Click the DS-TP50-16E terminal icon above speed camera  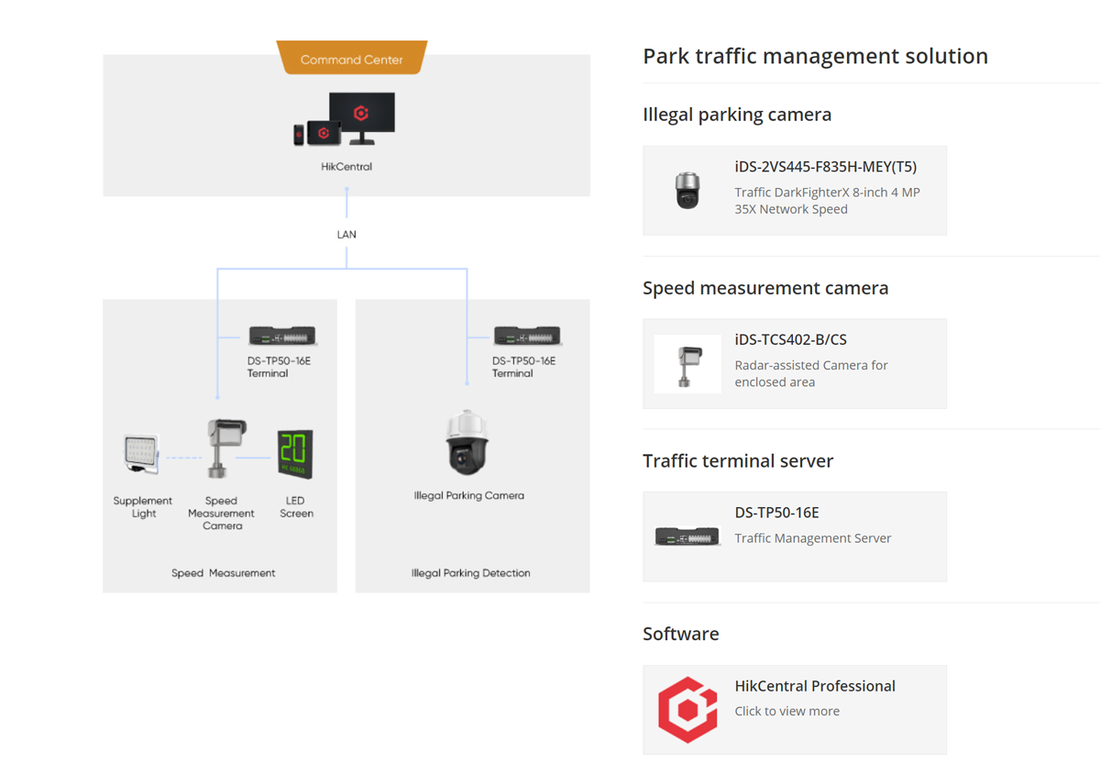click(x=282, y=336)
